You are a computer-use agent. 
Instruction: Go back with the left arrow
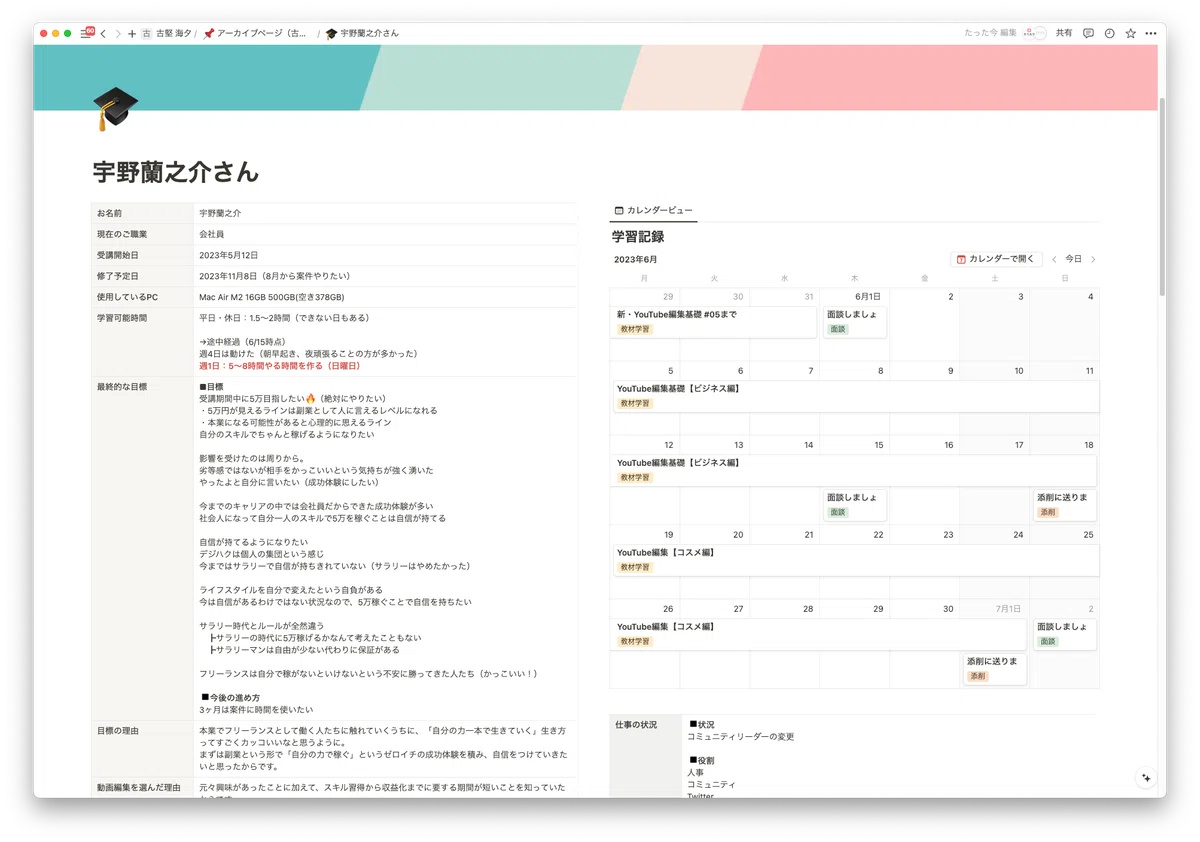pyautogui.click(x=103, y=33)
